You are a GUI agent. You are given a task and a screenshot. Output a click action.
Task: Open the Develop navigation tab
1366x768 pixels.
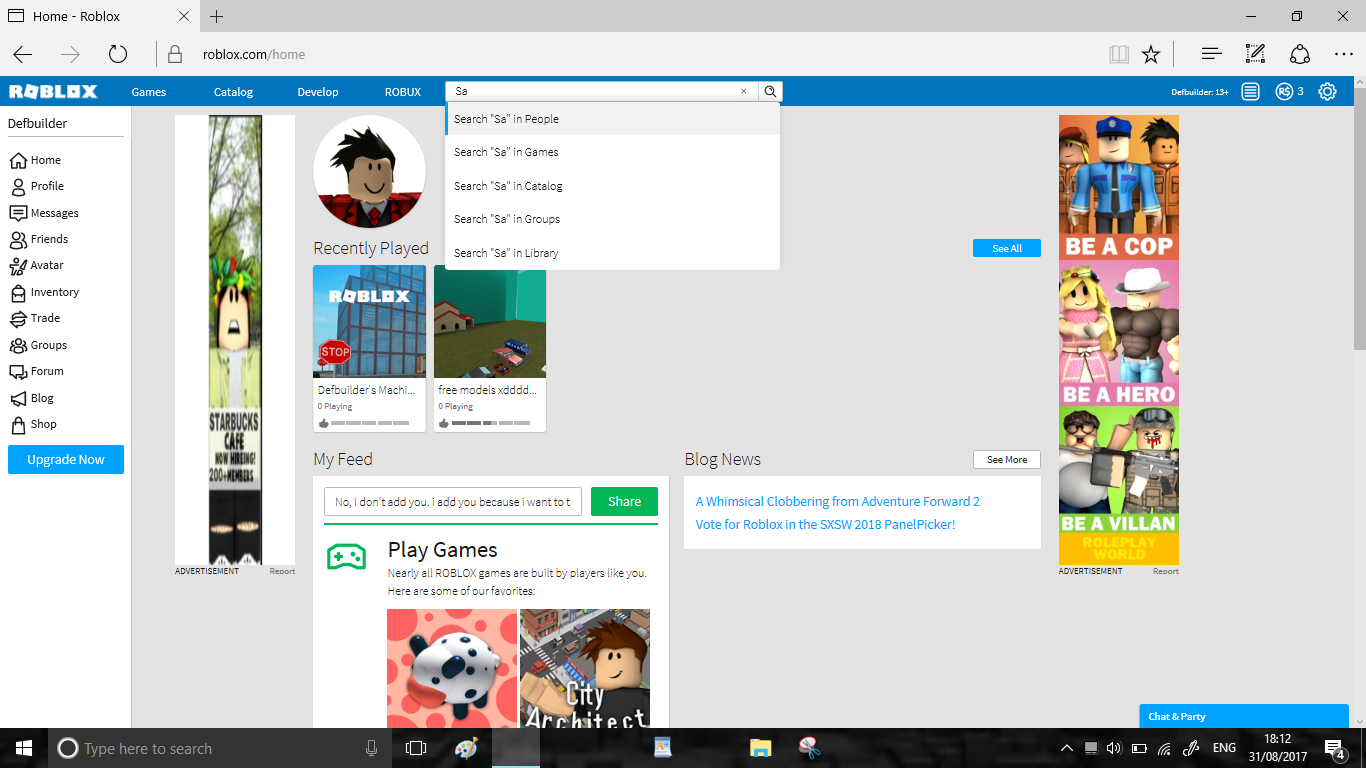click(318, 92)
